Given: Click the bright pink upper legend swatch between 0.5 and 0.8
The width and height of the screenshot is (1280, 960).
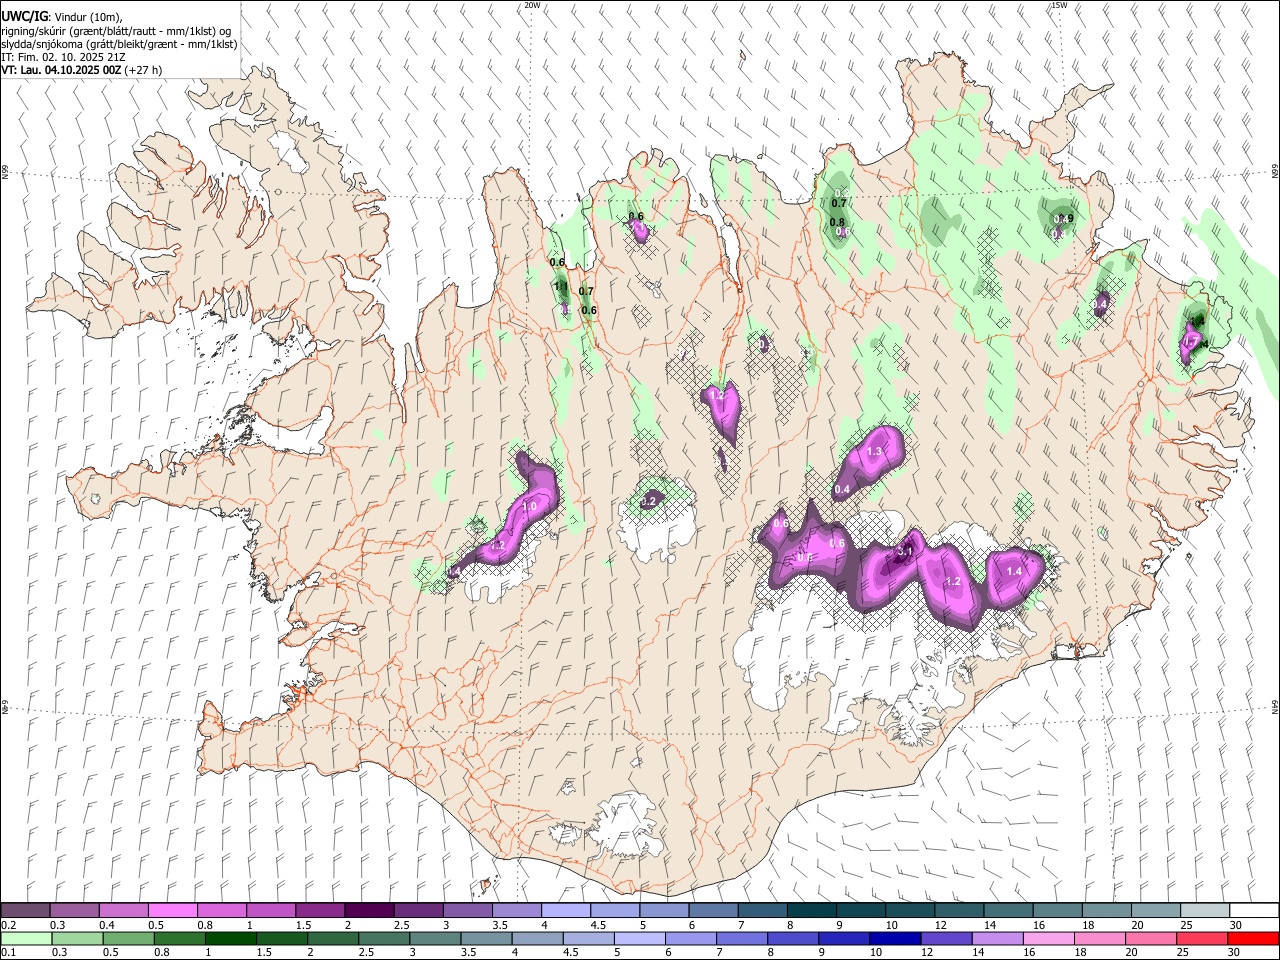Looking at the screenshot, I should (x=172, y=911).
